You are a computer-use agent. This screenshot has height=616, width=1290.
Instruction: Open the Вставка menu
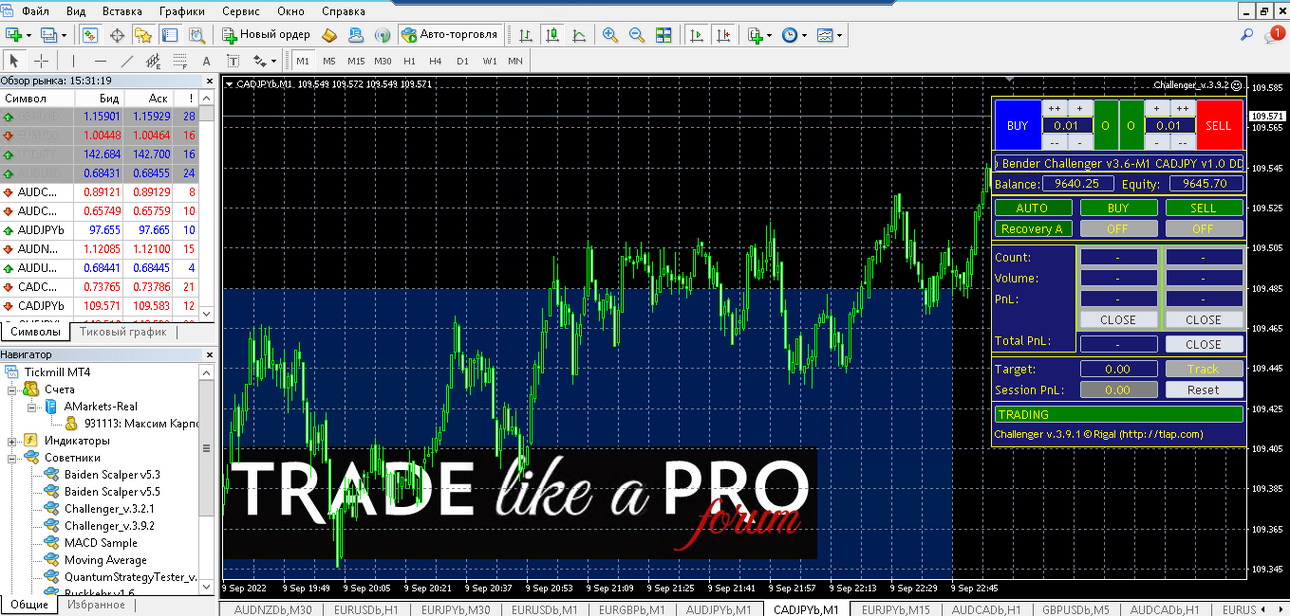coord(122,11)
